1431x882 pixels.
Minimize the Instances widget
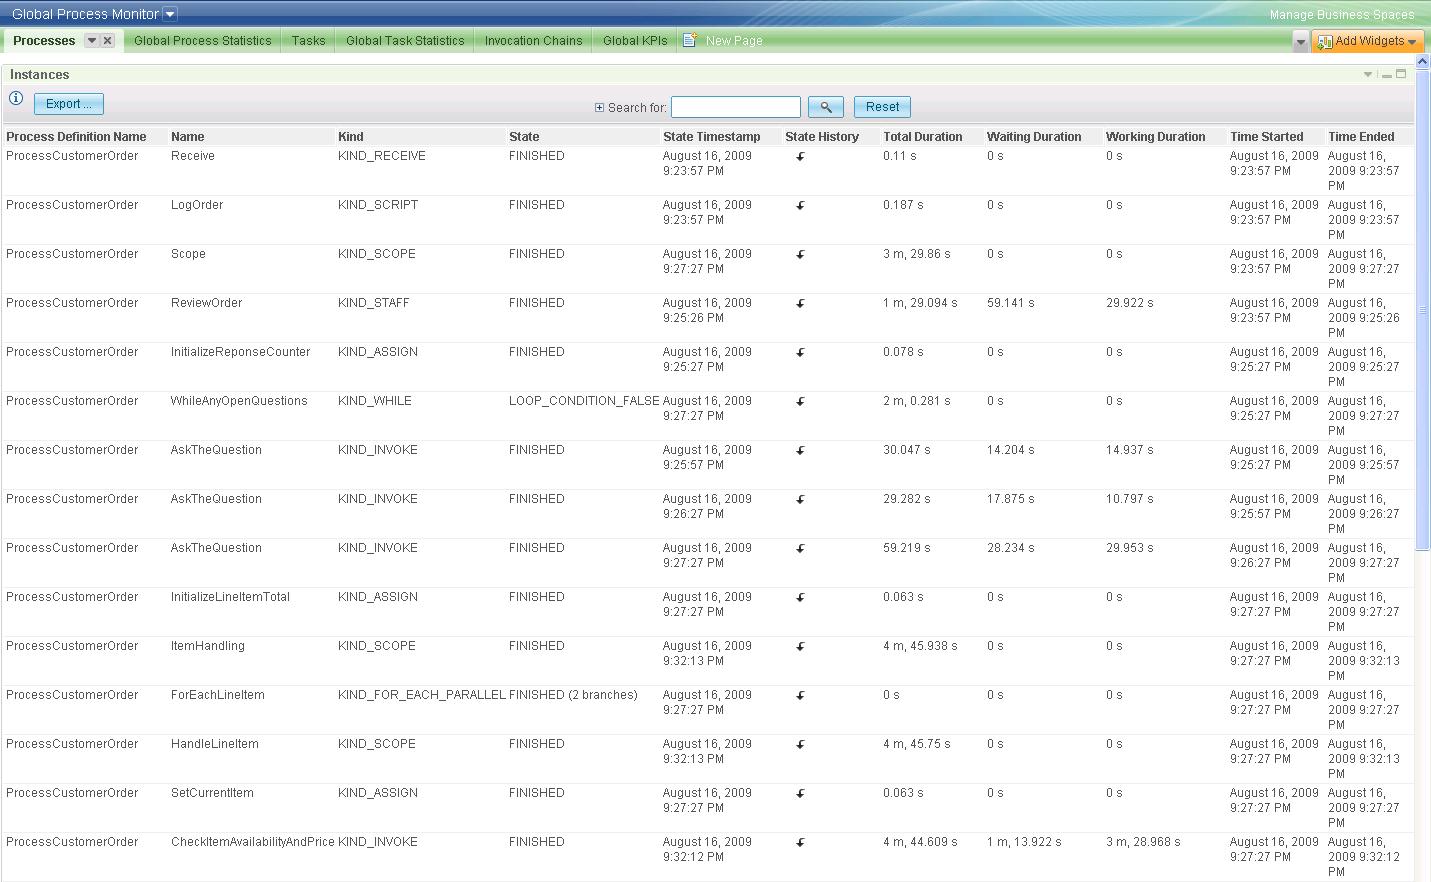pyautogui.click(x=1387, y=75)
